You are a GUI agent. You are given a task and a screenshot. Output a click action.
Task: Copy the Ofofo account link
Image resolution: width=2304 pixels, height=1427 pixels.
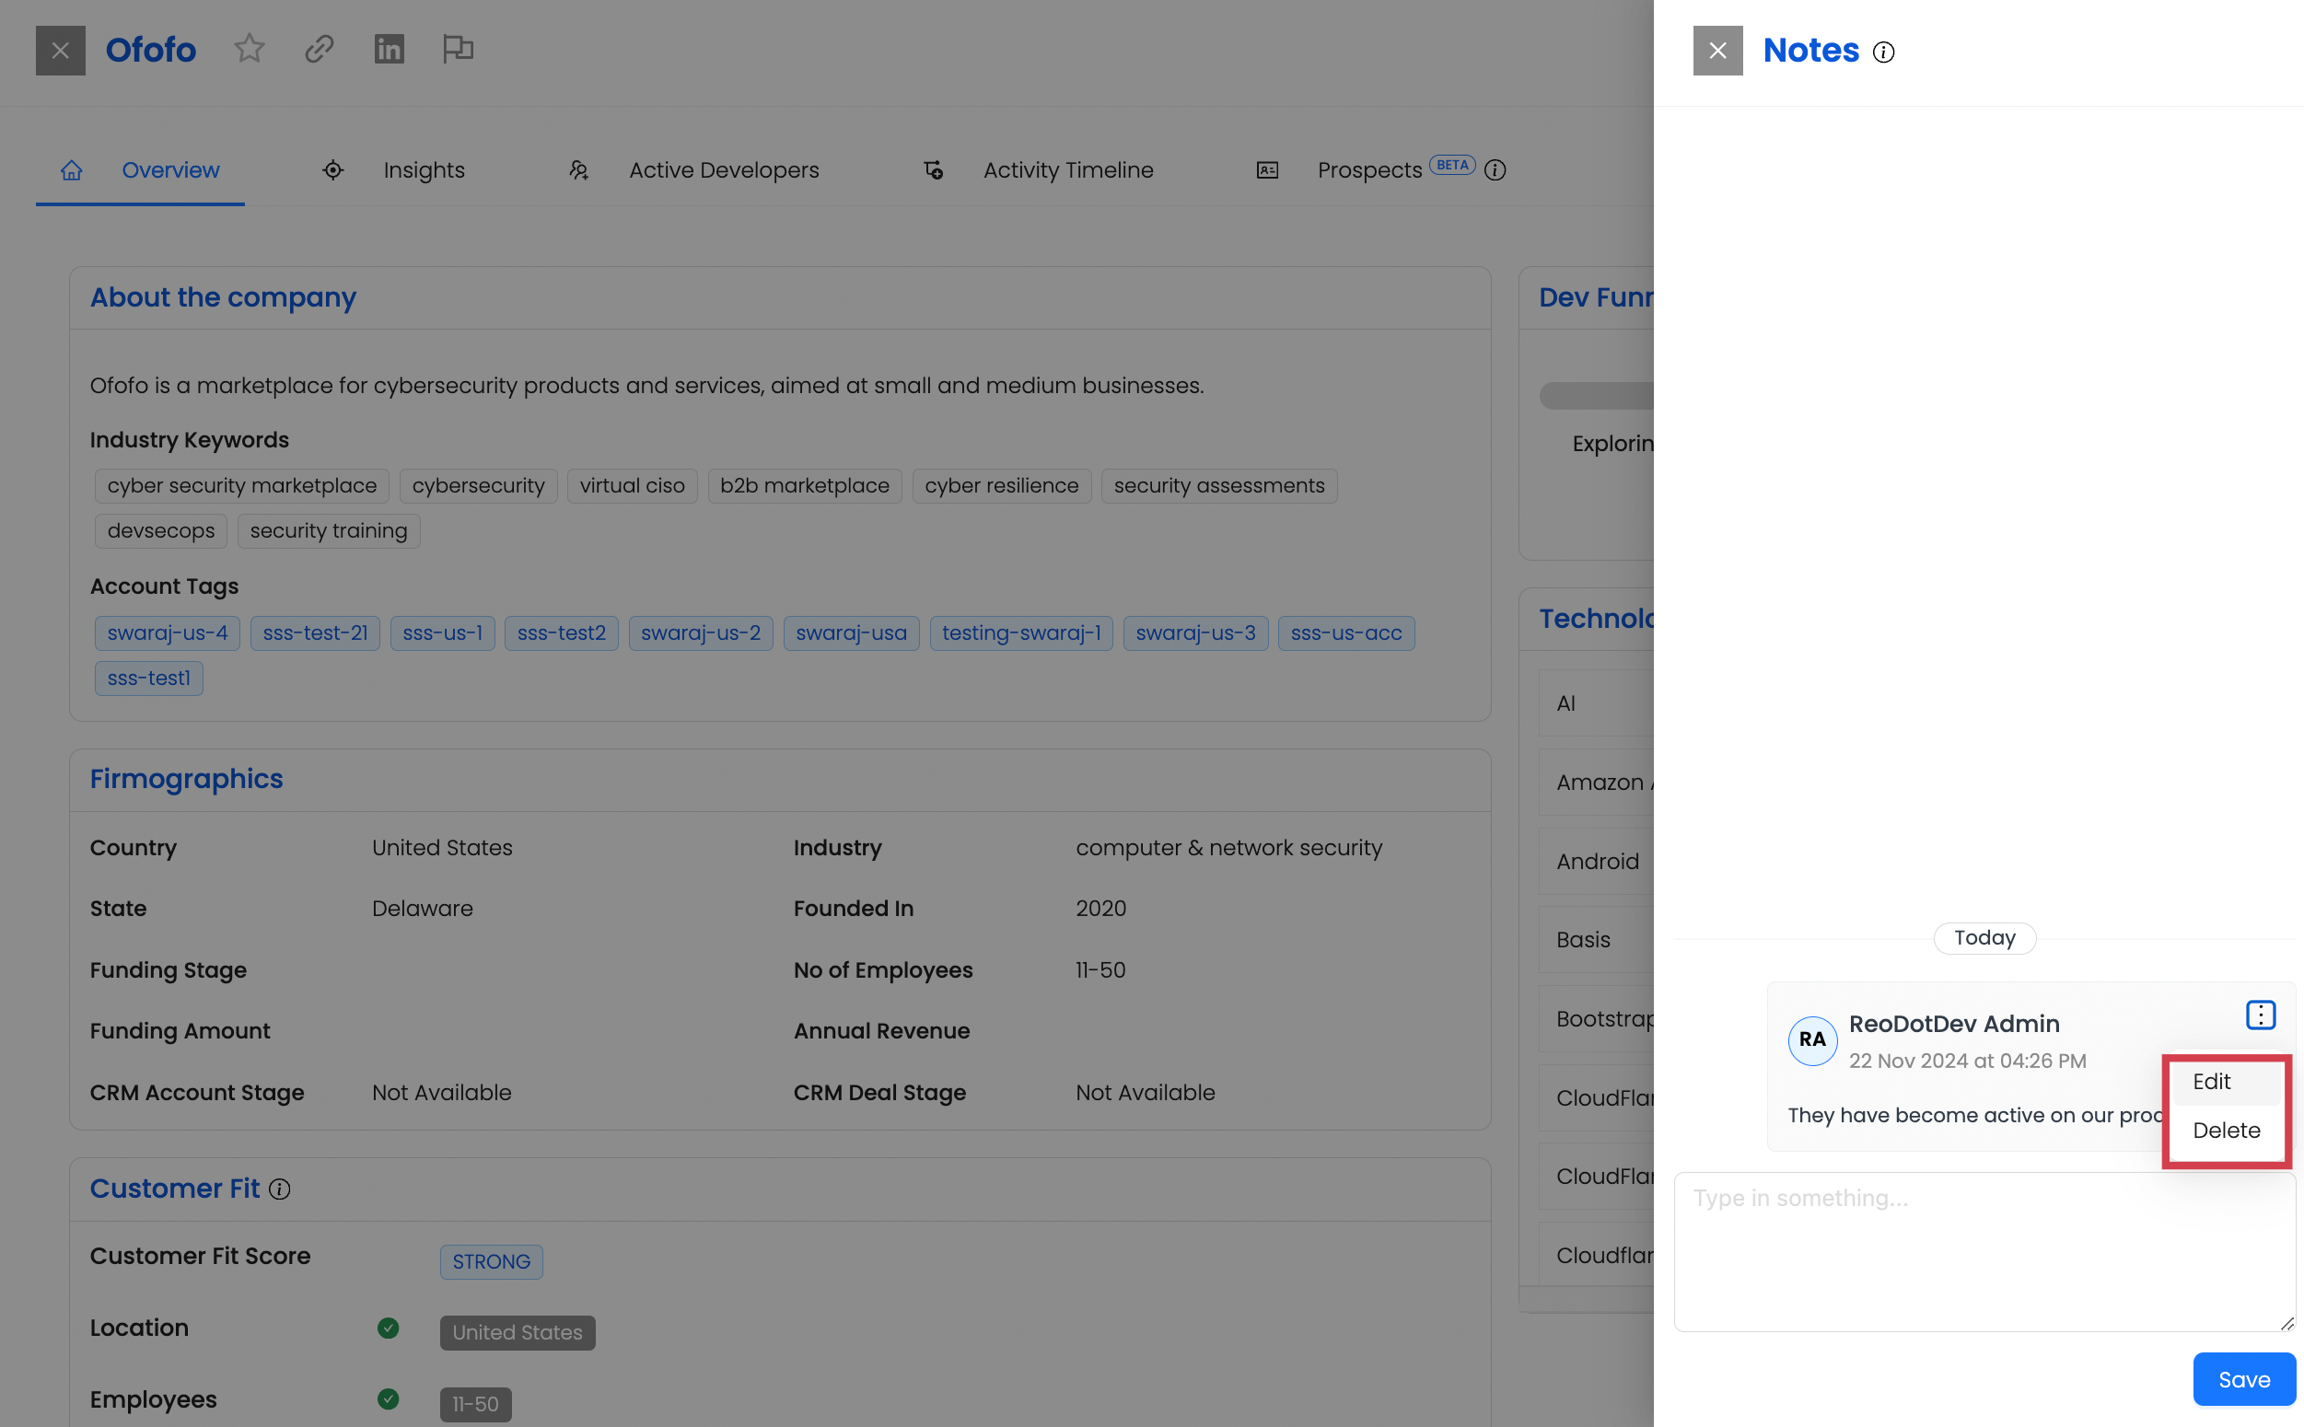click(319, 49)
